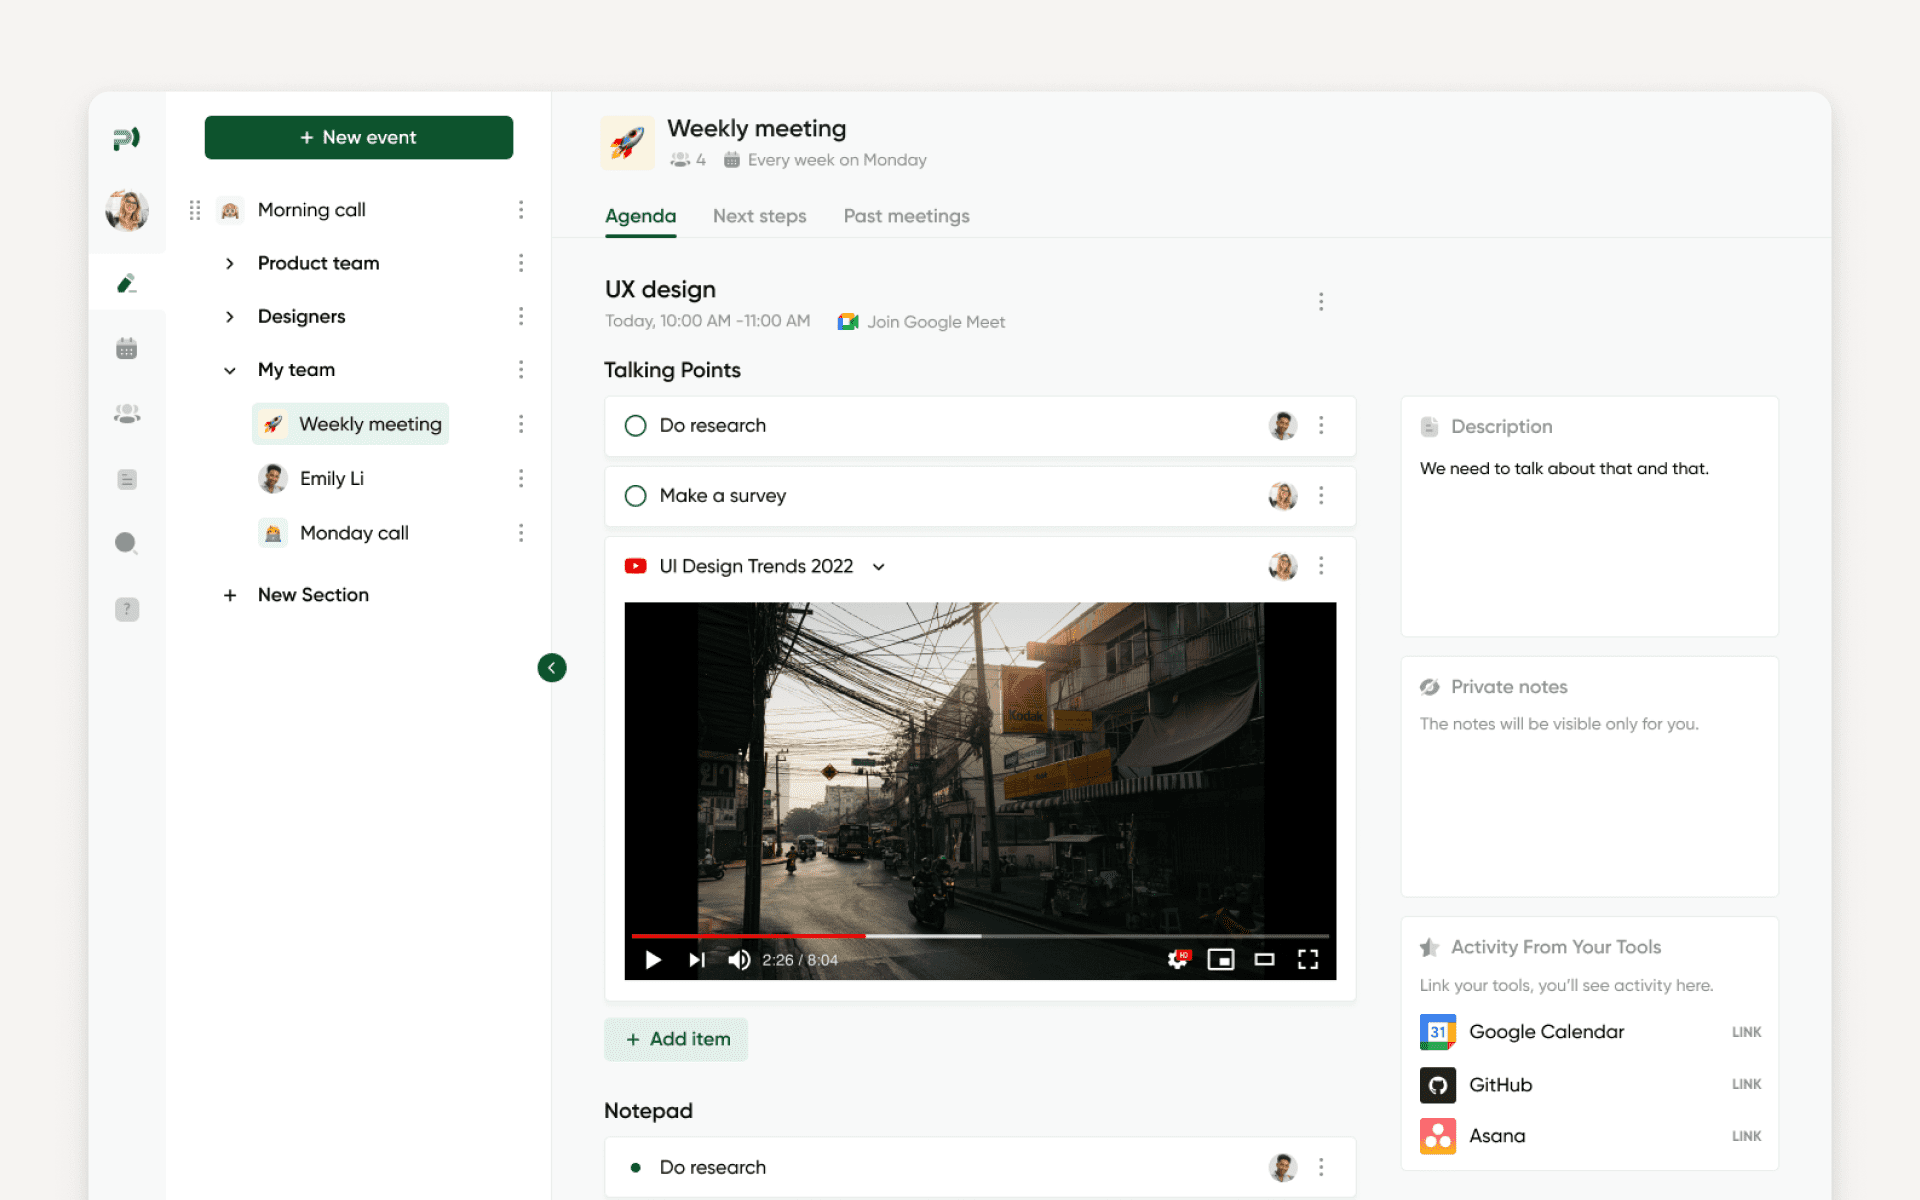The height and width of the screenshot is (1200, 1920).
Task: Open the team members view in the sidebar
Action: pos(126,413)
